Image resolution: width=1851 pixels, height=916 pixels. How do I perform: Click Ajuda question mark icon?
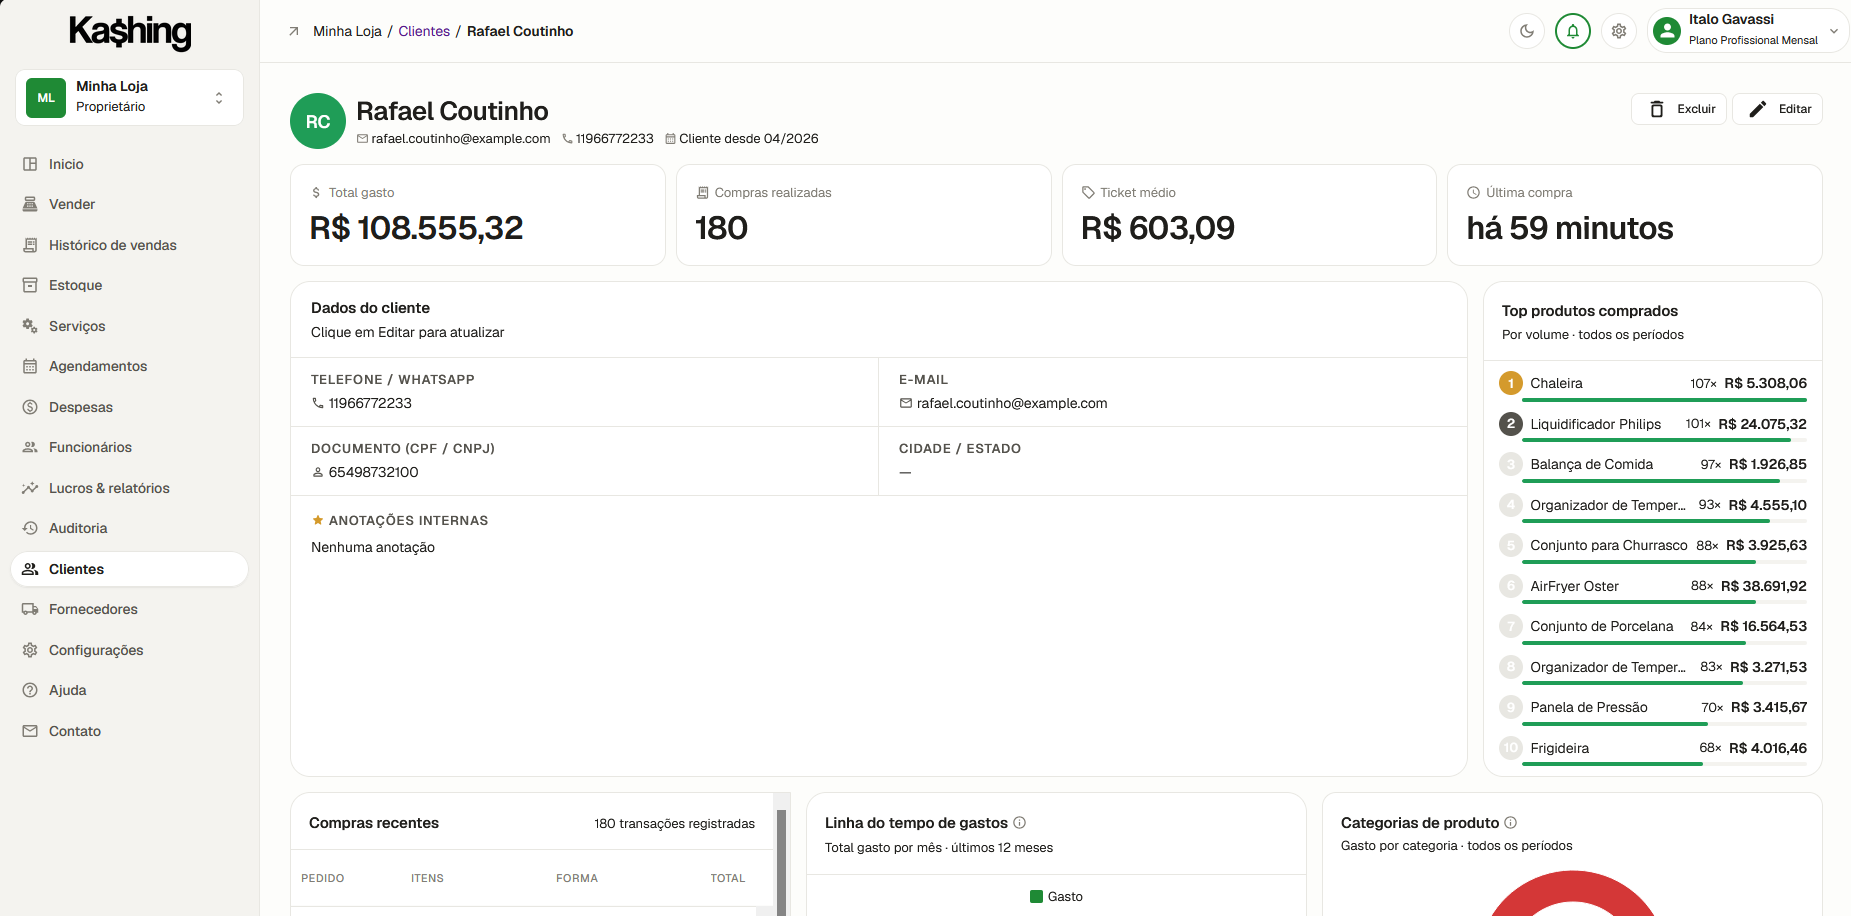click(30, 690)
